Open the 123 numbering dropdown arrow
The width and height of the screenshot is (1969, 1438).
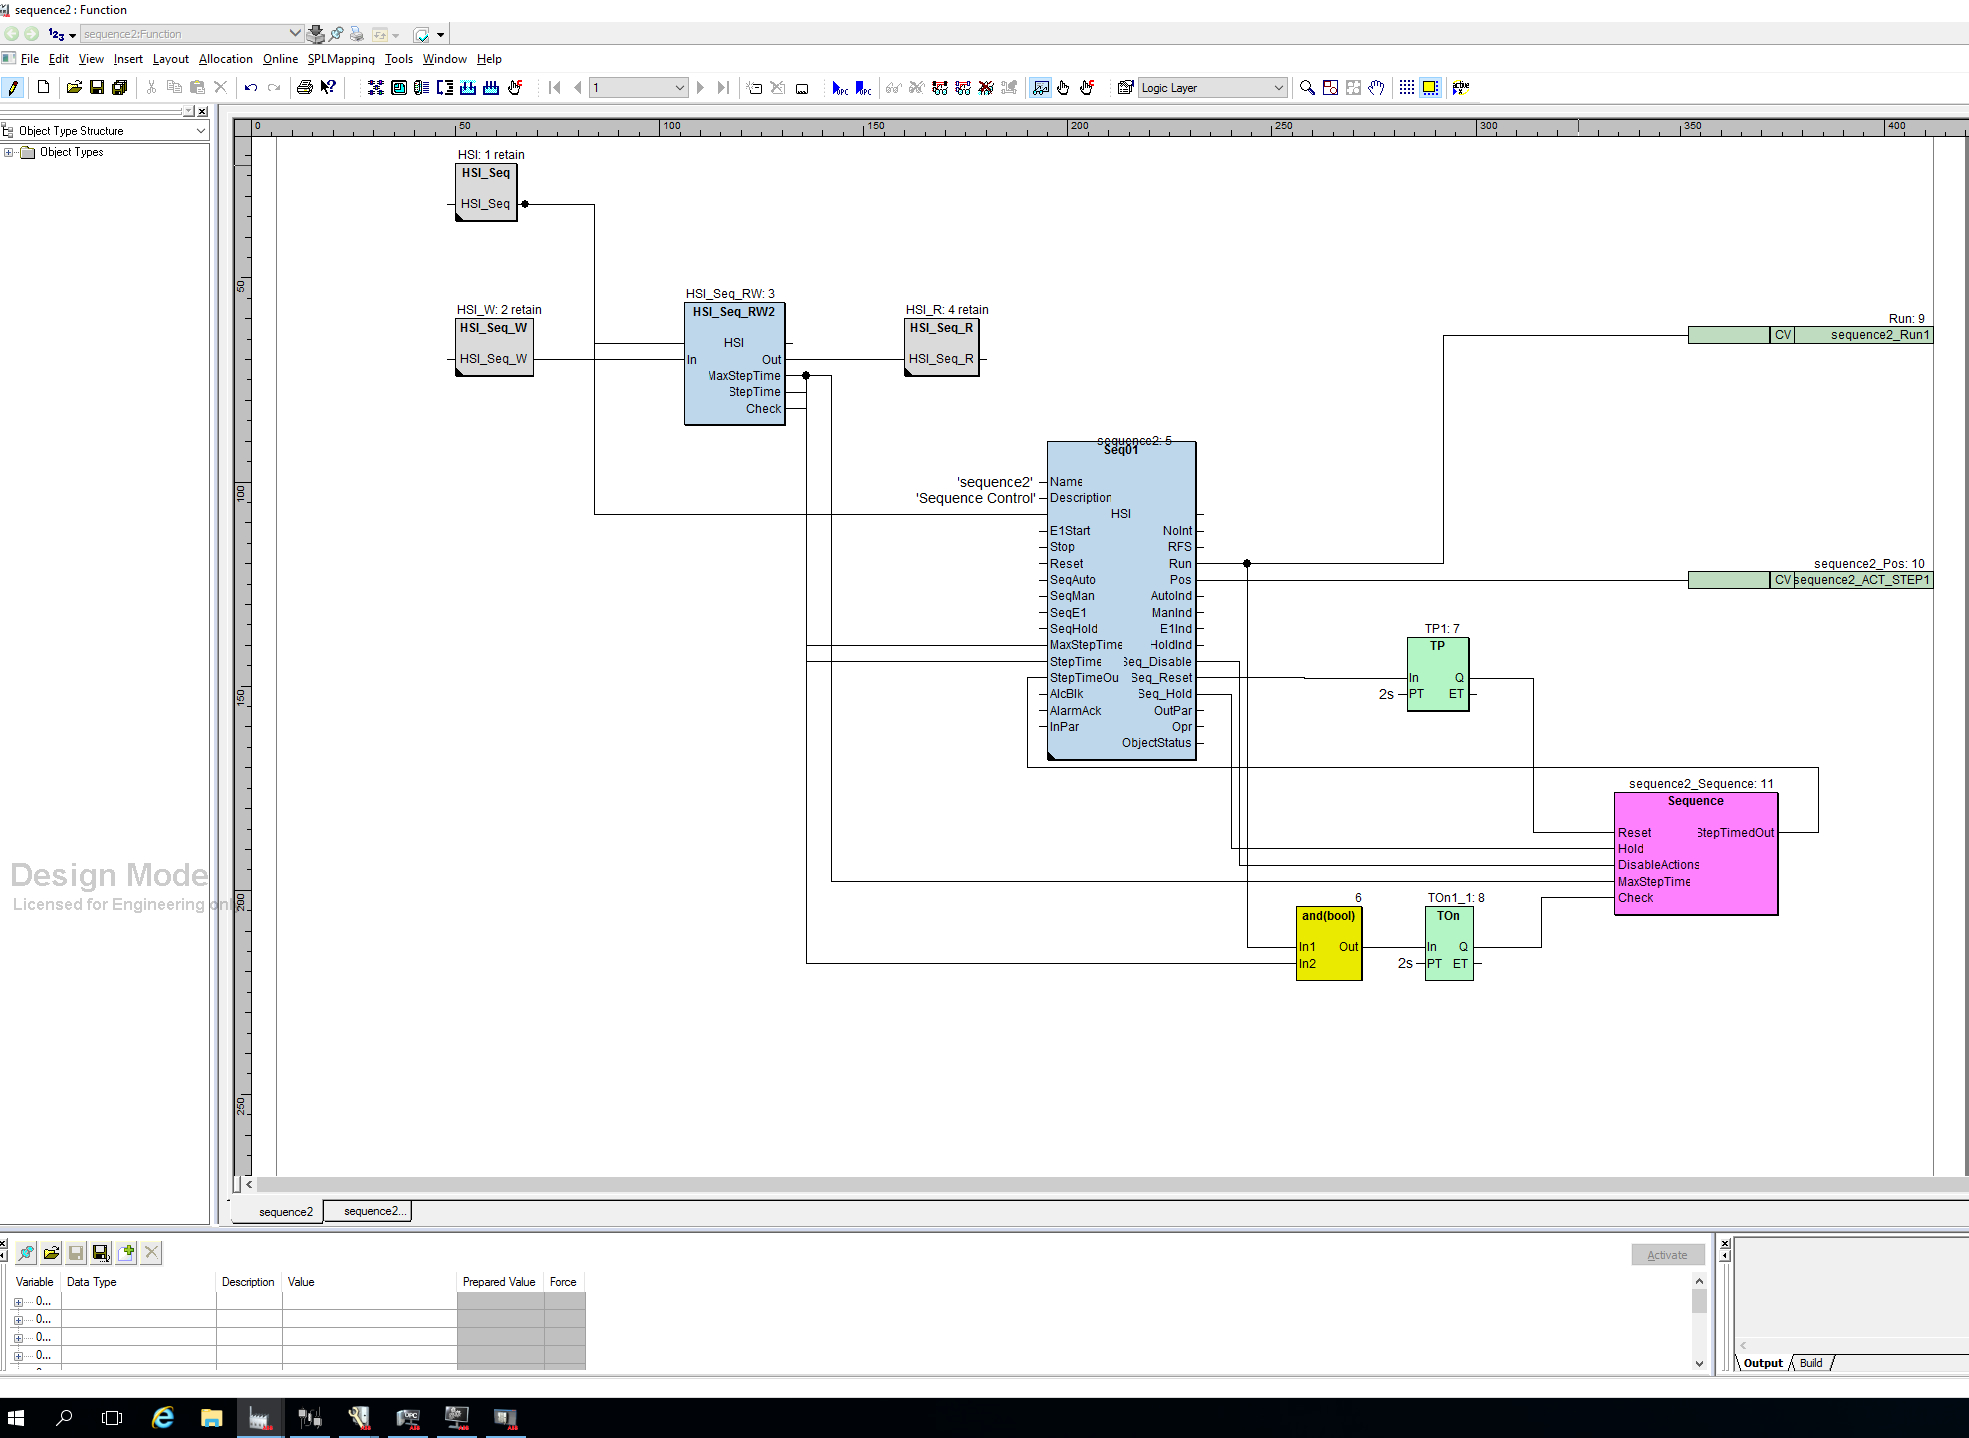[72, 35]
